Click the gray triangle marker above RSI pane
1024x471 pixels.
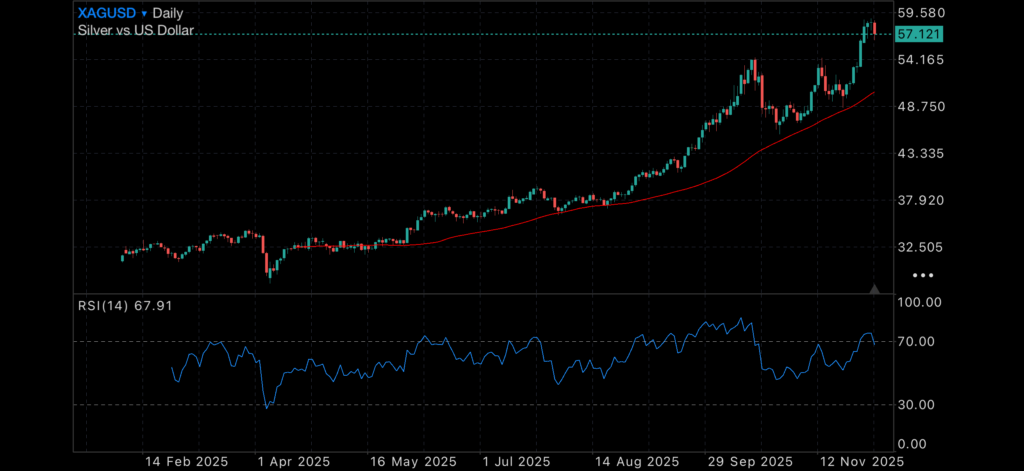[x=875, y=289]
